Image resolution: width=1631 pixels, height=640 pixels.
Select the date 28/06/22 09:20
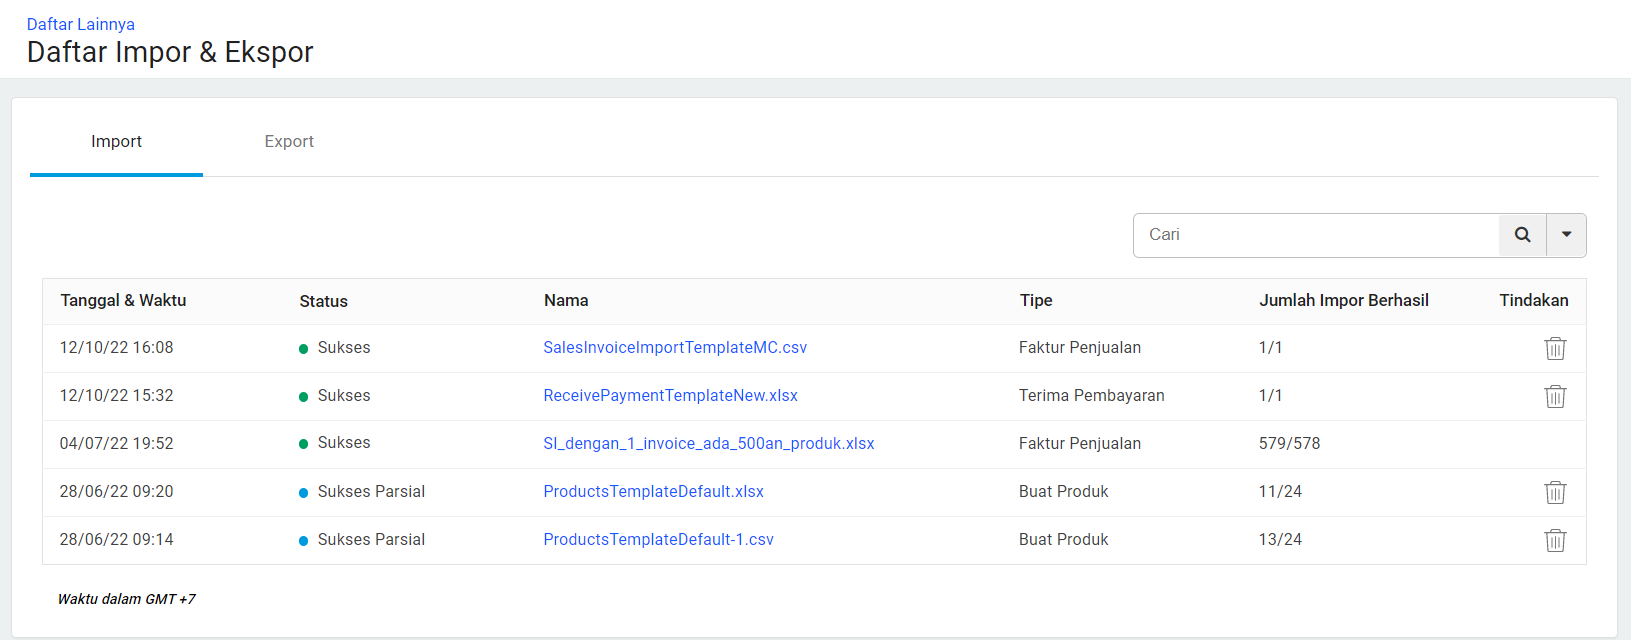click(116, 492)
